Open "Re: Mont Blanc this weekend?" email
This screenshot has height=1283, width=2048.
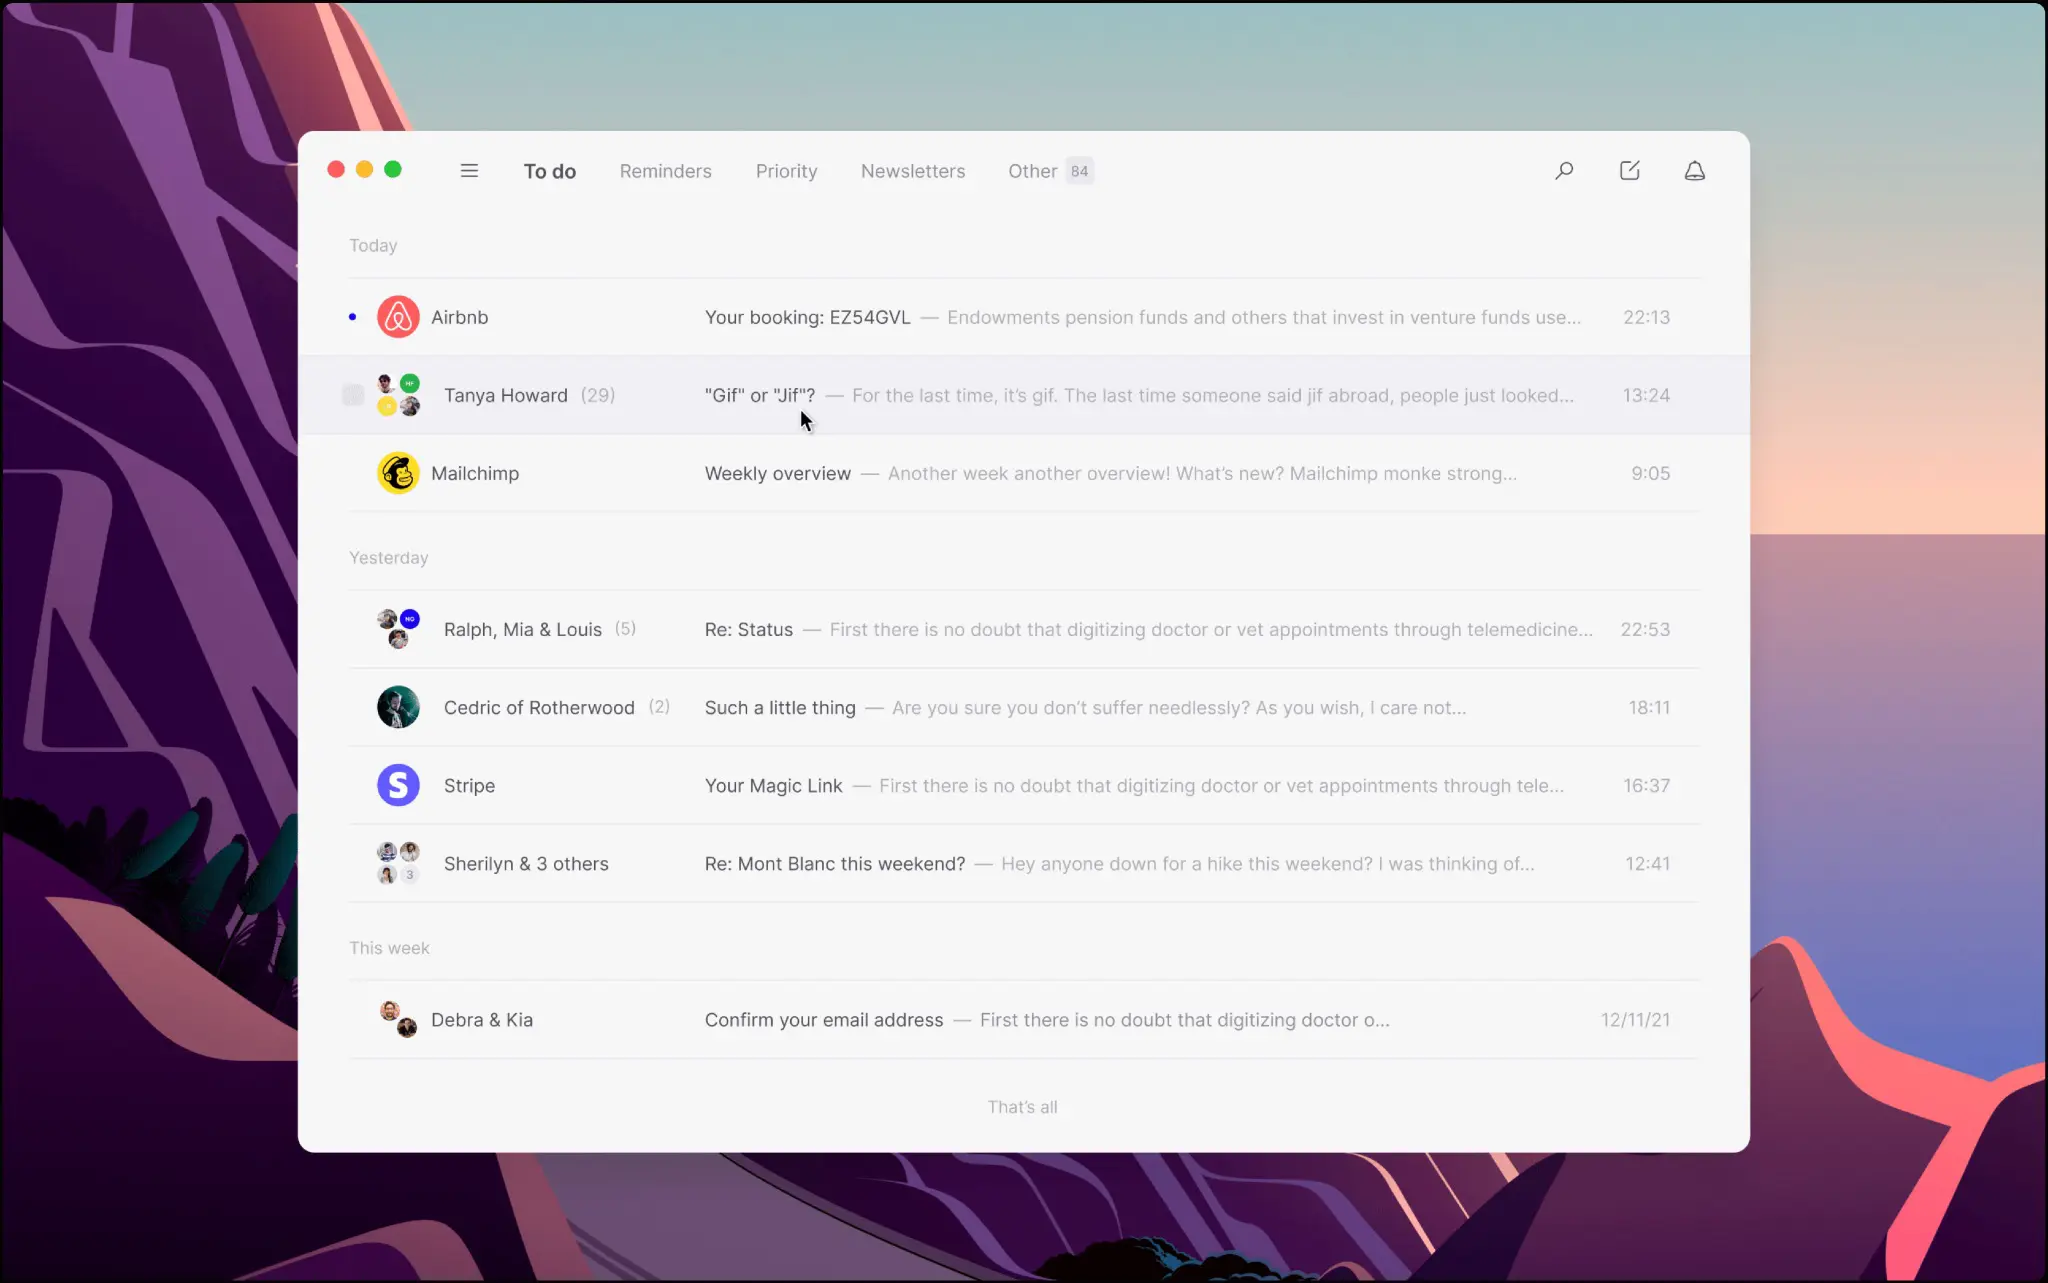(834, 863)
